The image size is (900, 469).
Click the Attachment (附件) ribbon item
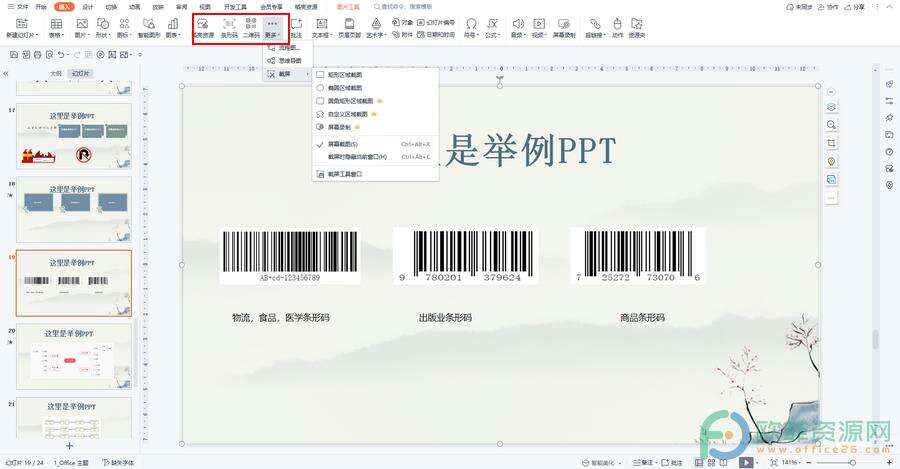(402, 34)
